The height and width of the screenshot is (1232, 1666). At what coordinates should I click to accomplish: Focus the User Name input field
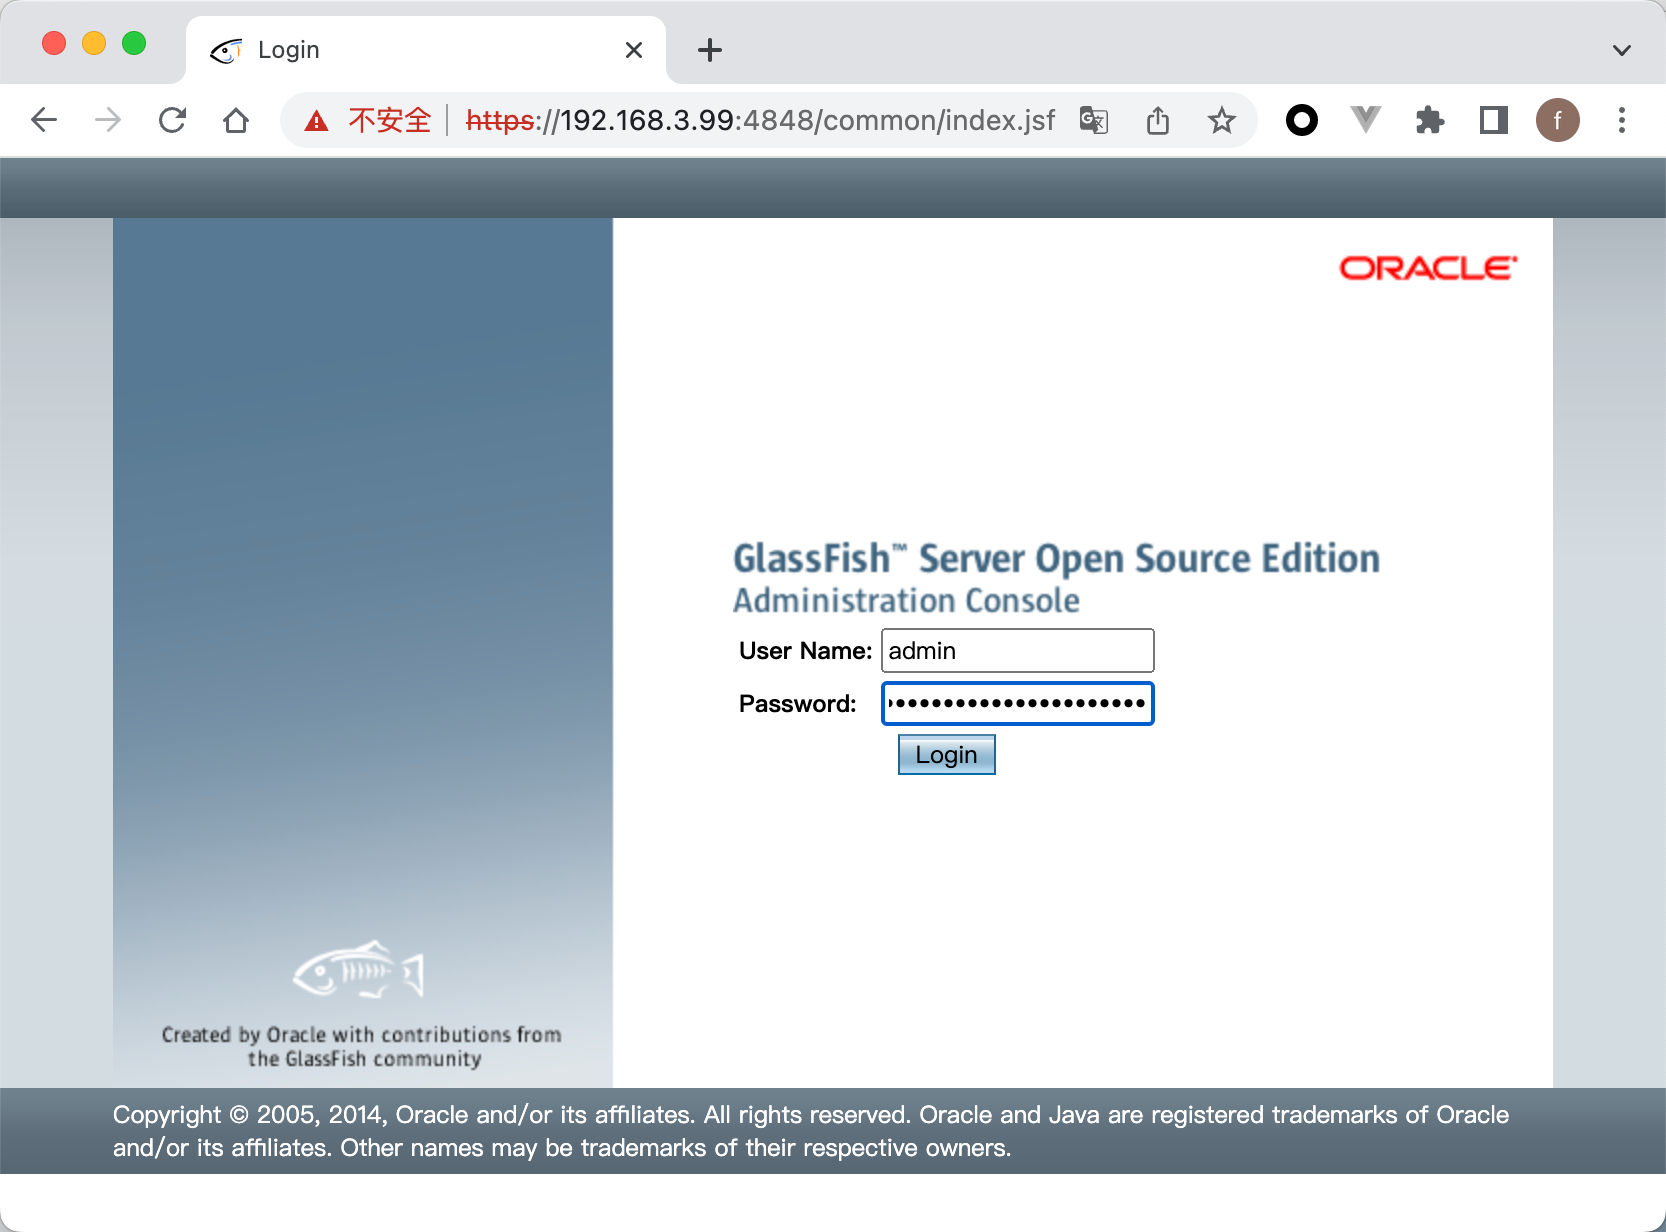pos(1017,651)
